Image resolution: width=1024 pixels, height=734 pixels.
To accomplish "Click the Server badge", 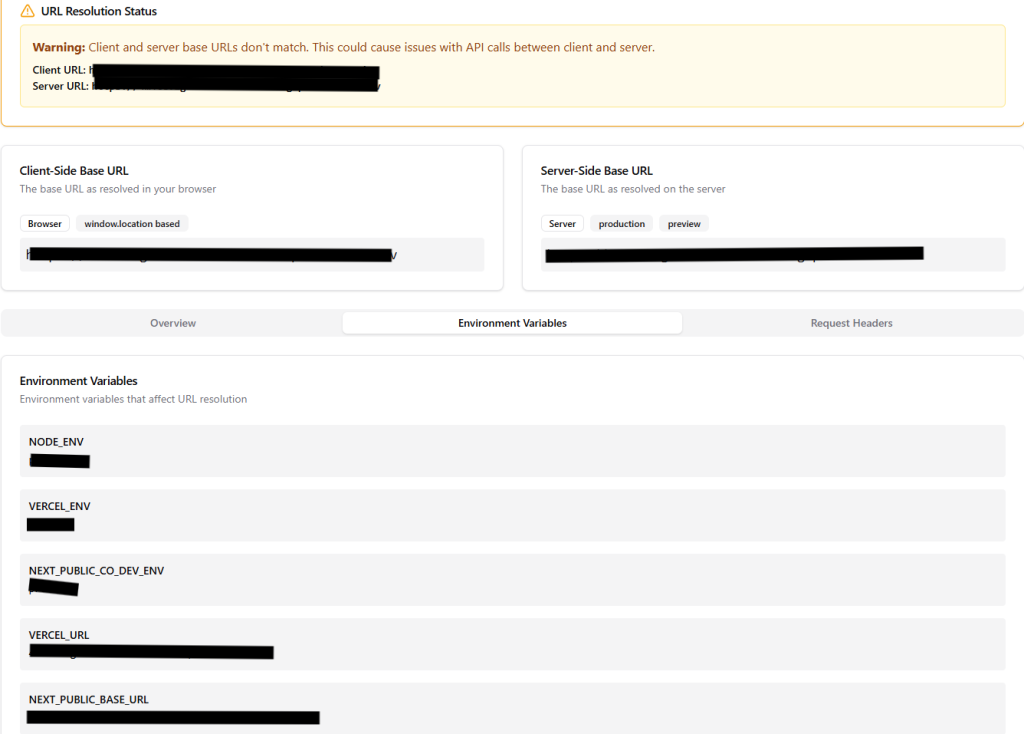I will pos(562,224).
